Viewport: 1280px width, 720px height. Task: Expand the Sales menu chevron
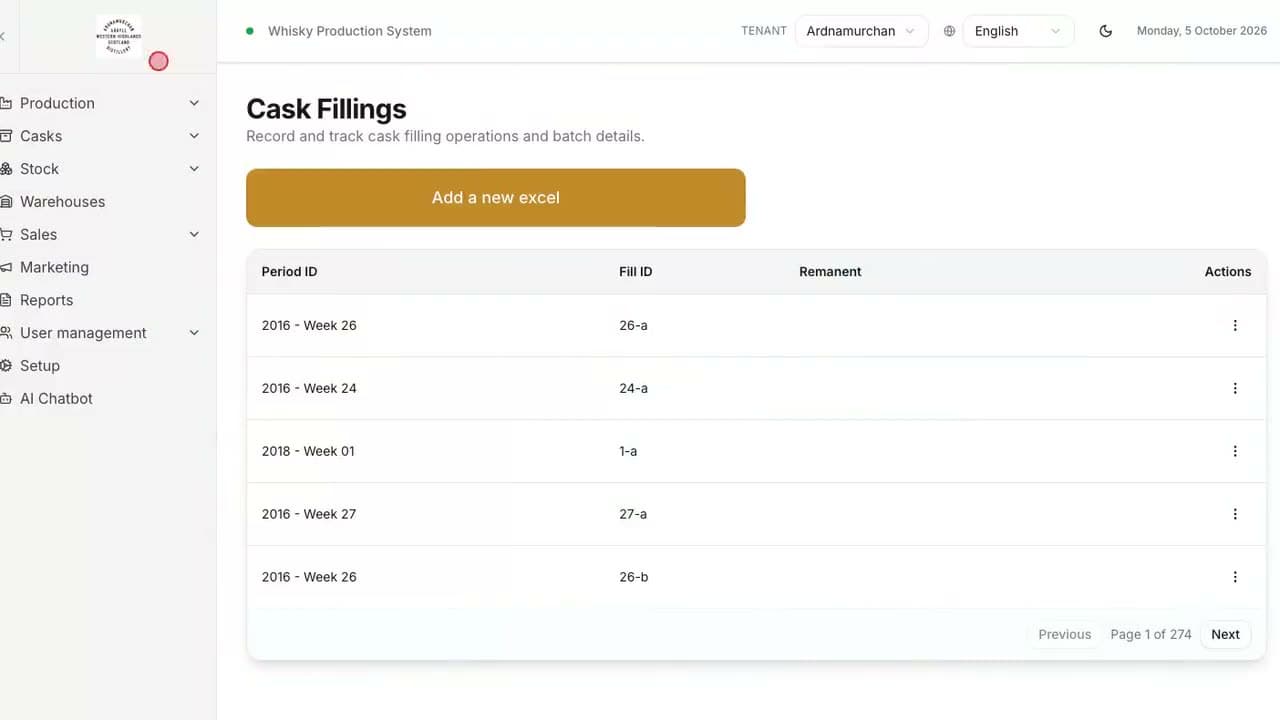point(194,234)
